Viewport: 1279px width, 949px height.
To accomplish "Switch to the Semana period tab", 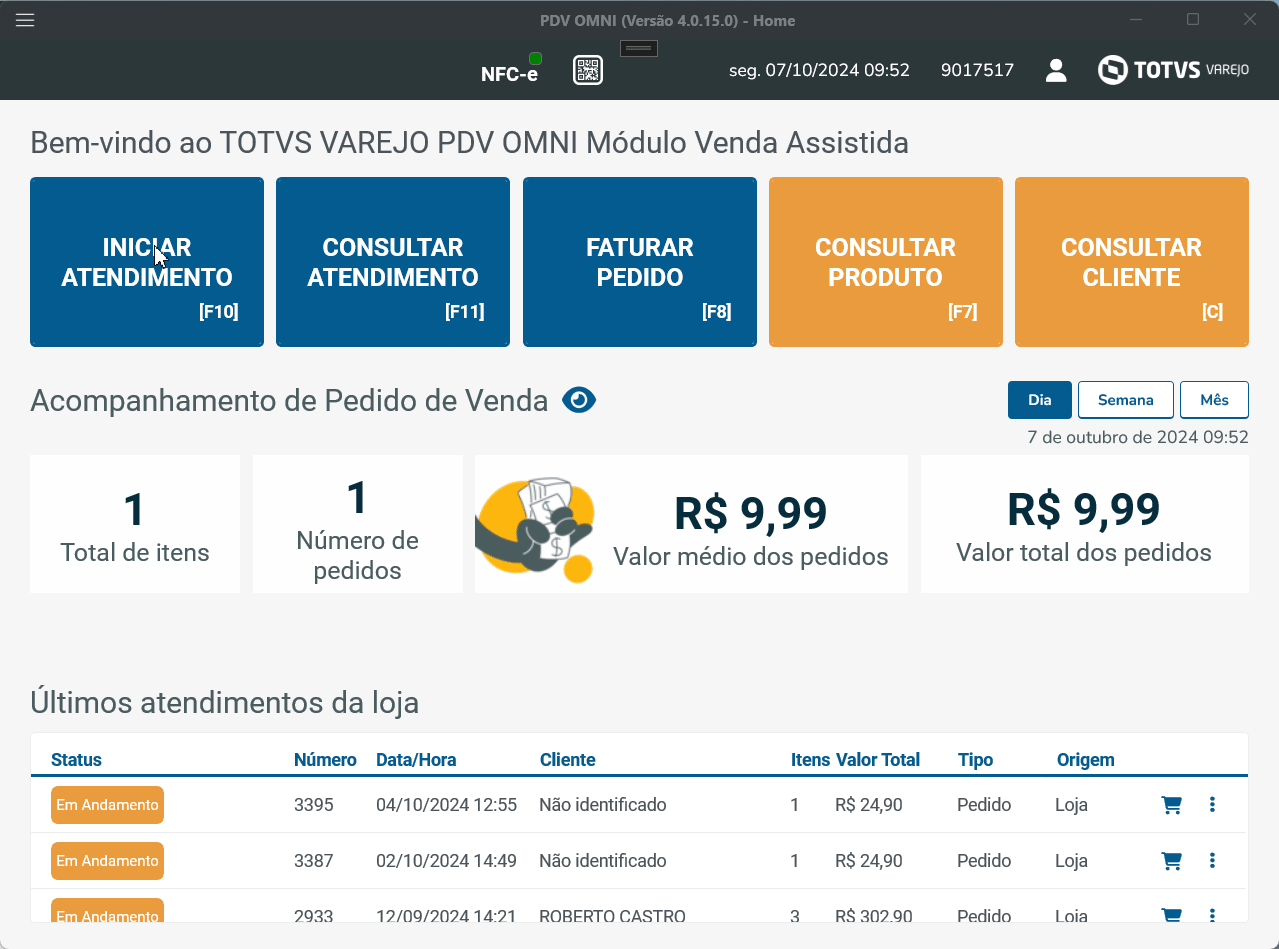I will [1125, 400].
